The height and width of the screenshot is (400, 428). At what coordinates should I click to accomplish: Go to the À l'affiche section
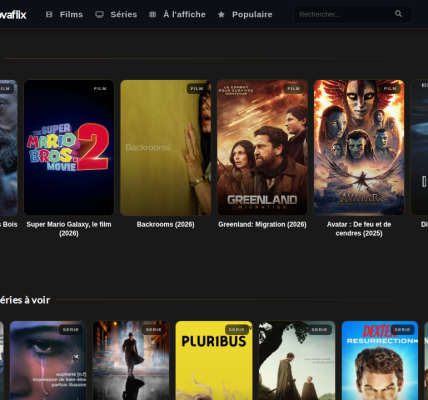[184, 14]
